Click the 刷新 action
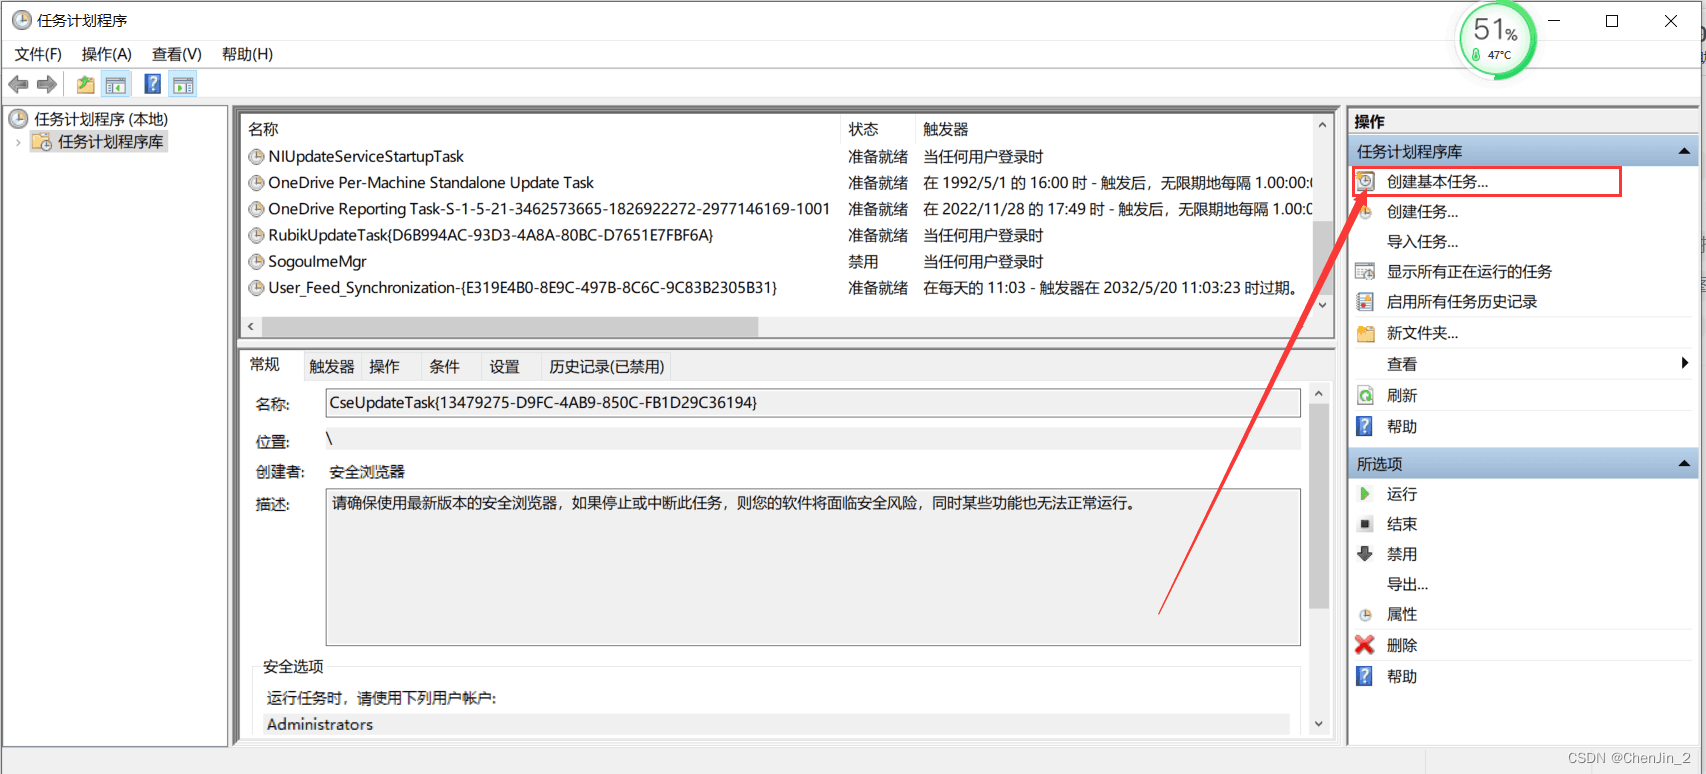Screen dimensions: 1706x774 1401,396
